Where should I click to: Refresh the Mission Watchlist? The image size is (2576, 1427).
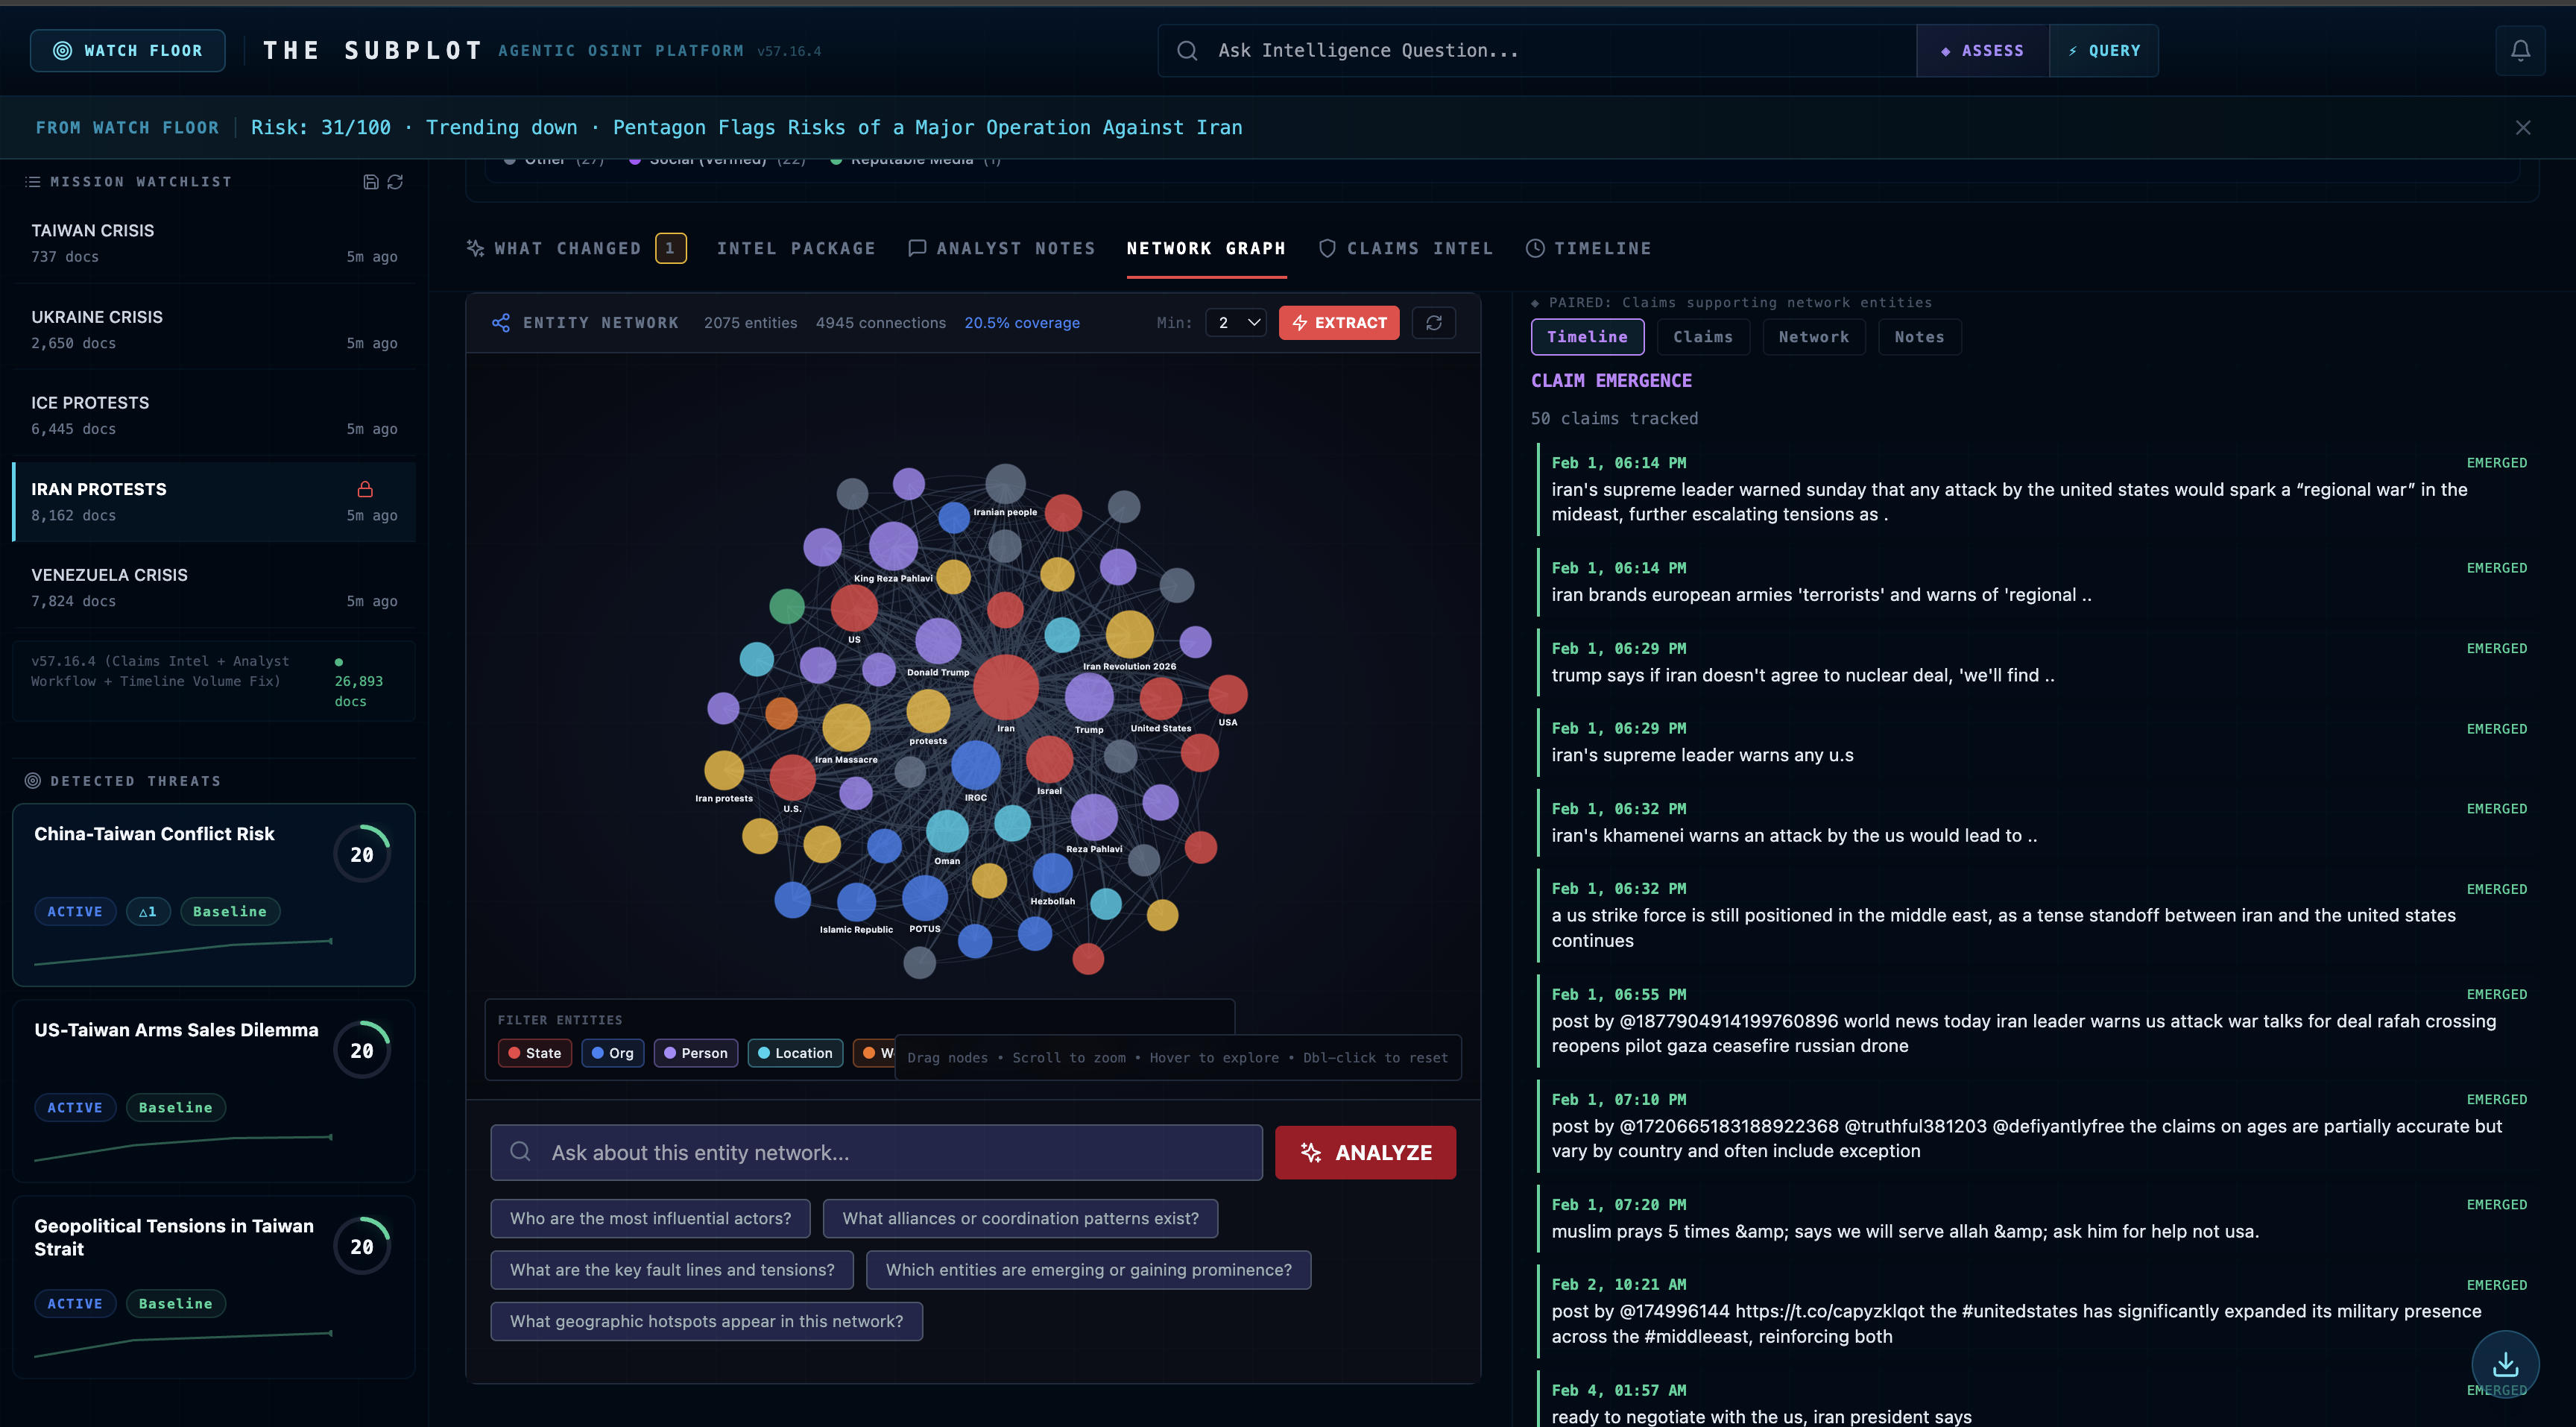(395, 182)
